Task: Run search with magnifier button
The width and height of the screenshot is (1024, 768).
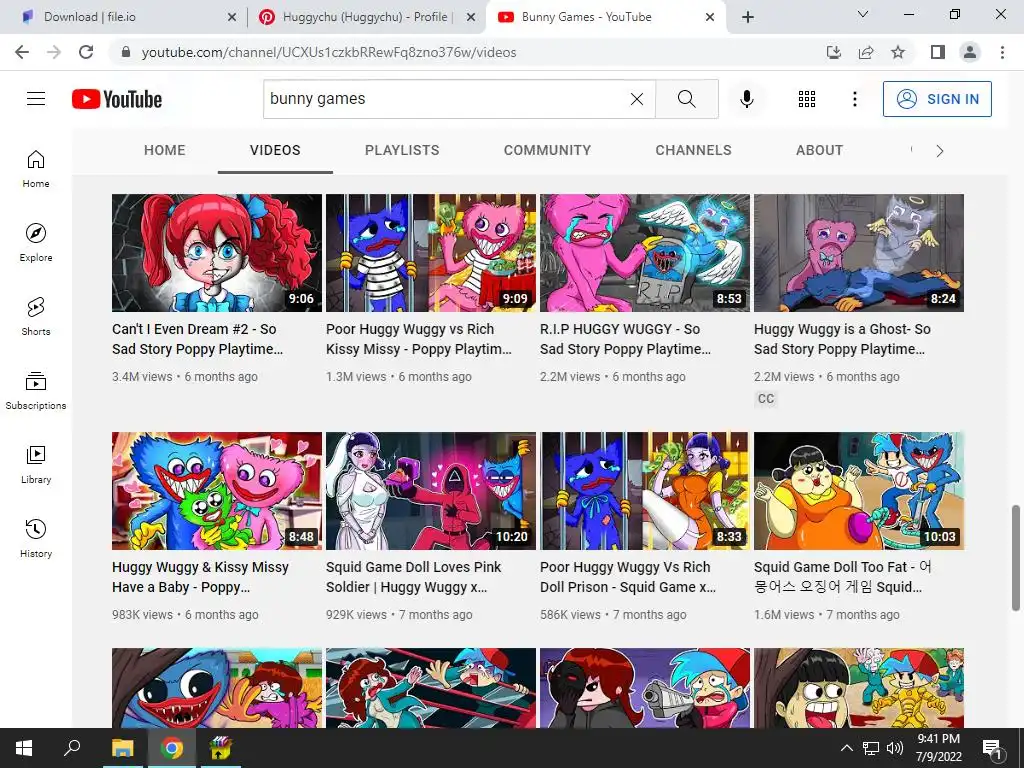Action: pos(686,99)
